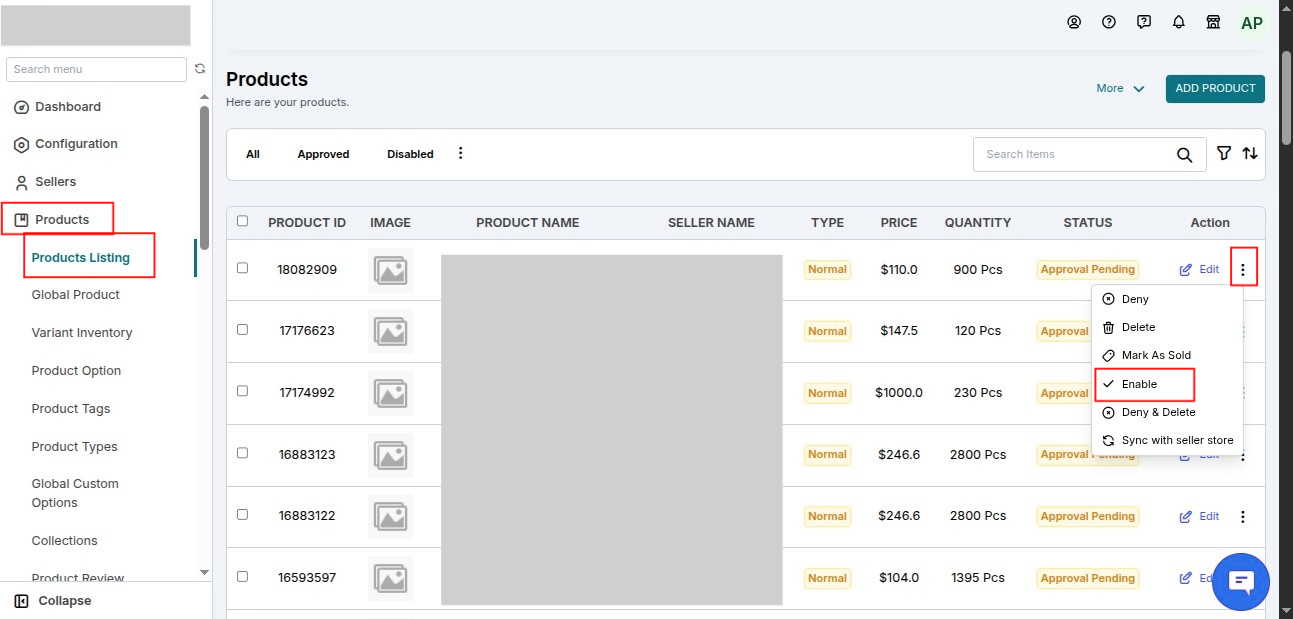
Task: Expand the More dropdown
Action: pos(1120,89)
